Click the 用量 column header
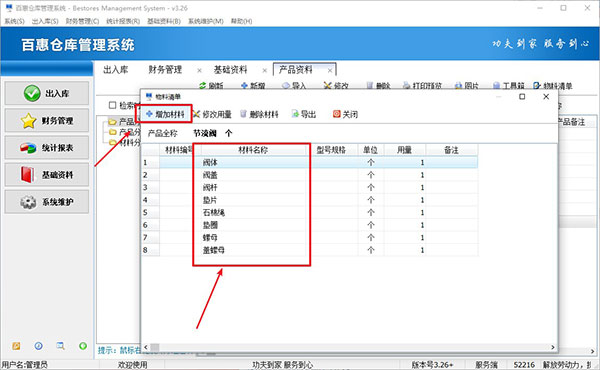 [x=404, y=150]
